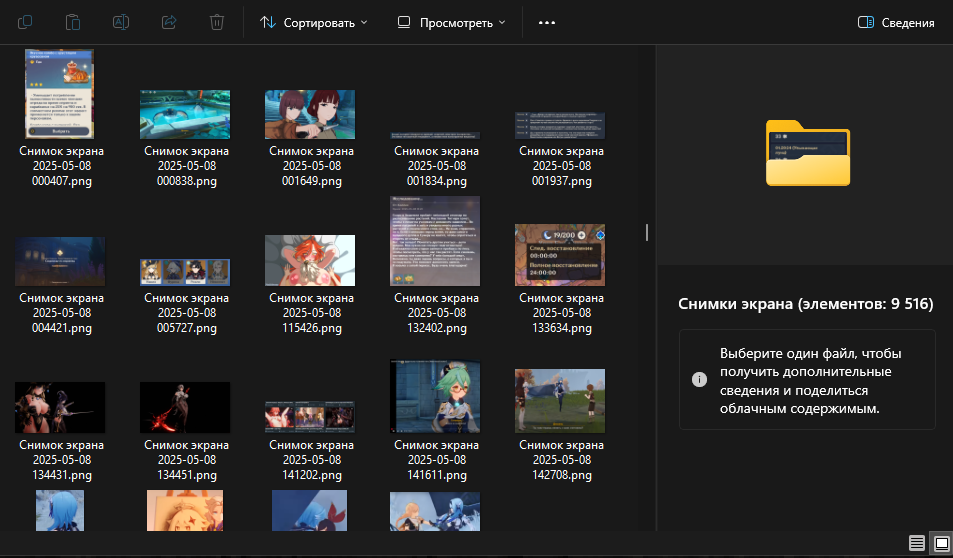The image size is (953, 558).
Task: Switch to details list view icon
Action: tap(917, 543)
